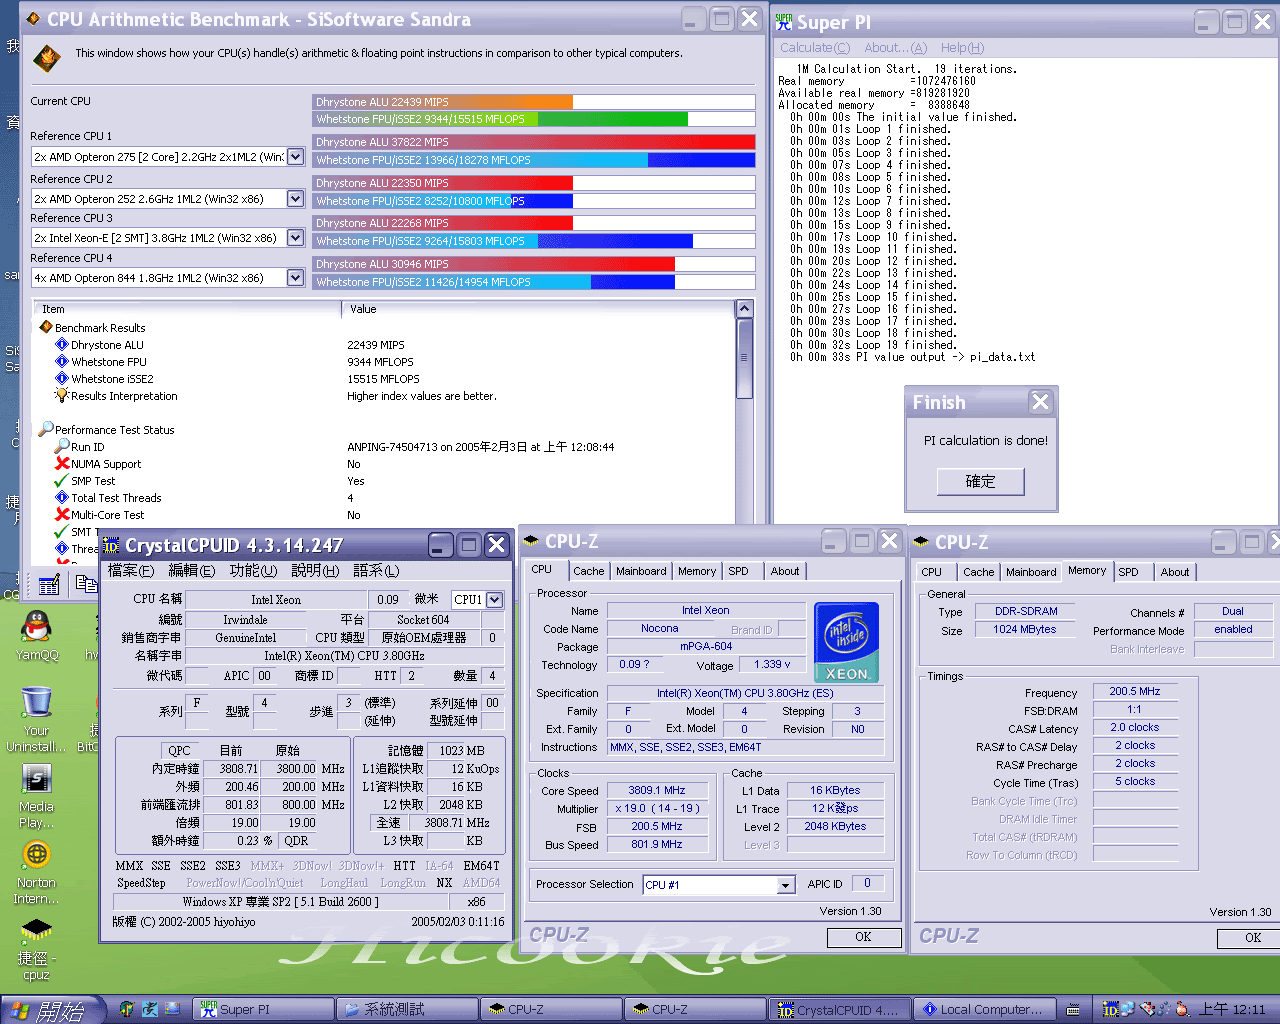Click the Name field showing Intel Xeon in CPU-Z

click(x=706, y=610)
